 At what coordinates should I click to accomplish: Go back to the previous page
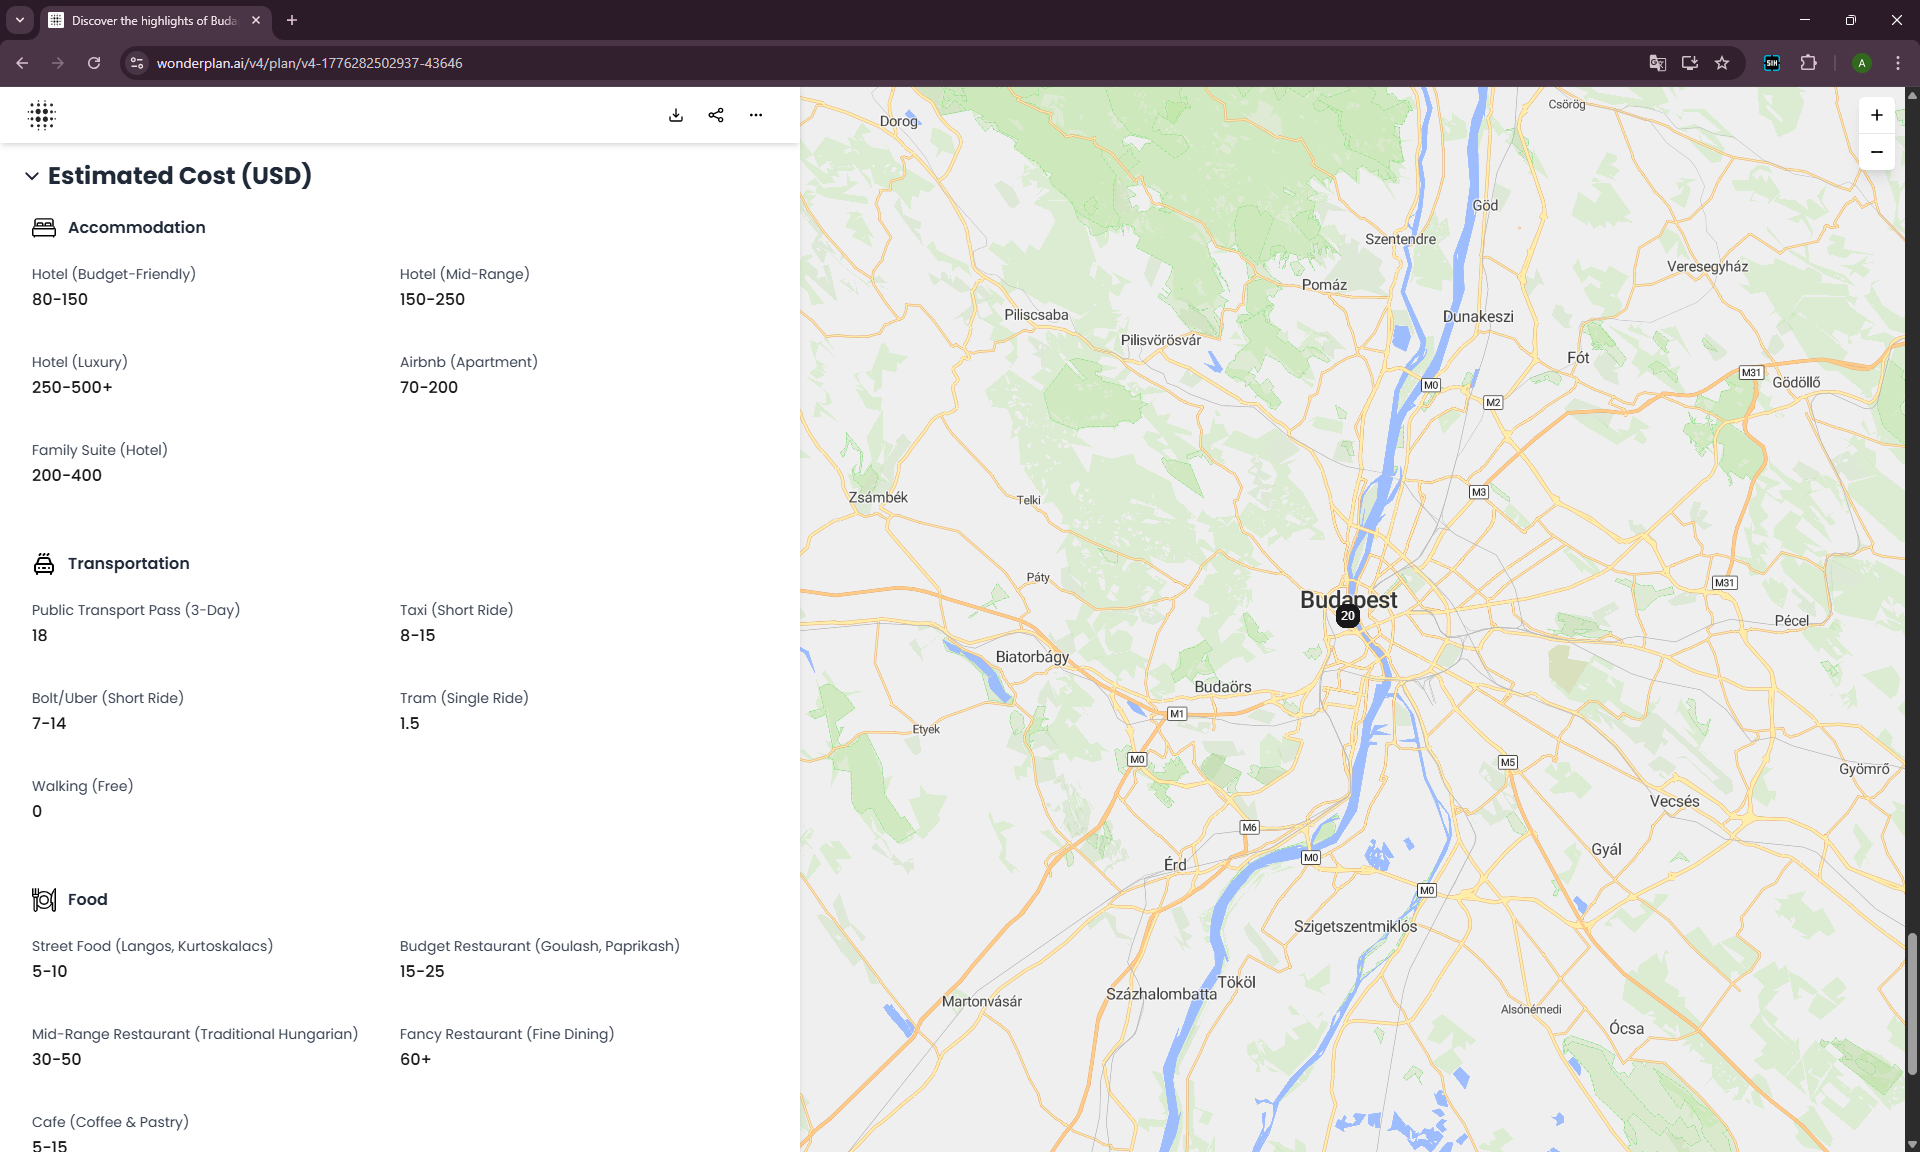[22, 63]
